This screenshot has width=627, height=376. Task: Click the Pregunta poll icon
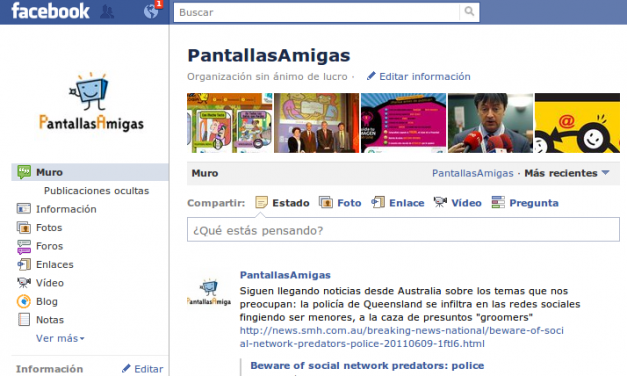pos(498,202)
